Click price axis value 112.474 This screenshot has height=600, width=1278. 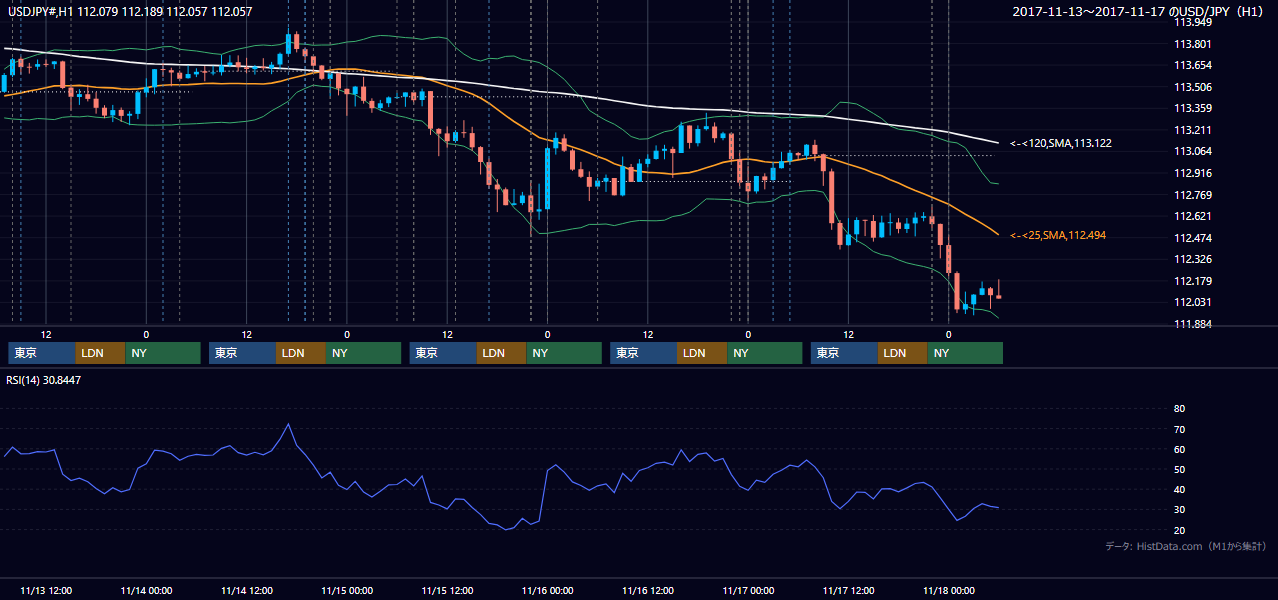click(1193, 238)
